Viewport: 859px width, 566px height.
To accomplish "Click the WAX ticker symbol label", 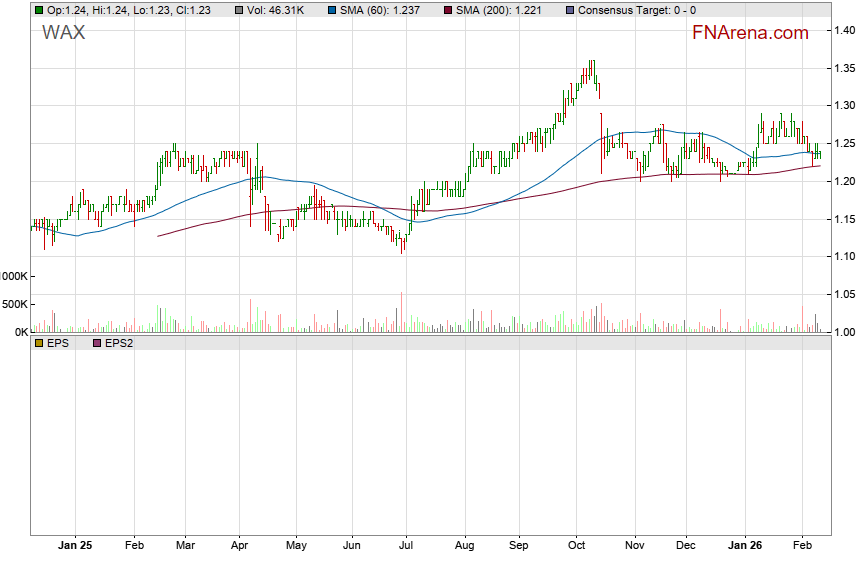I will [x=64, y=33].
